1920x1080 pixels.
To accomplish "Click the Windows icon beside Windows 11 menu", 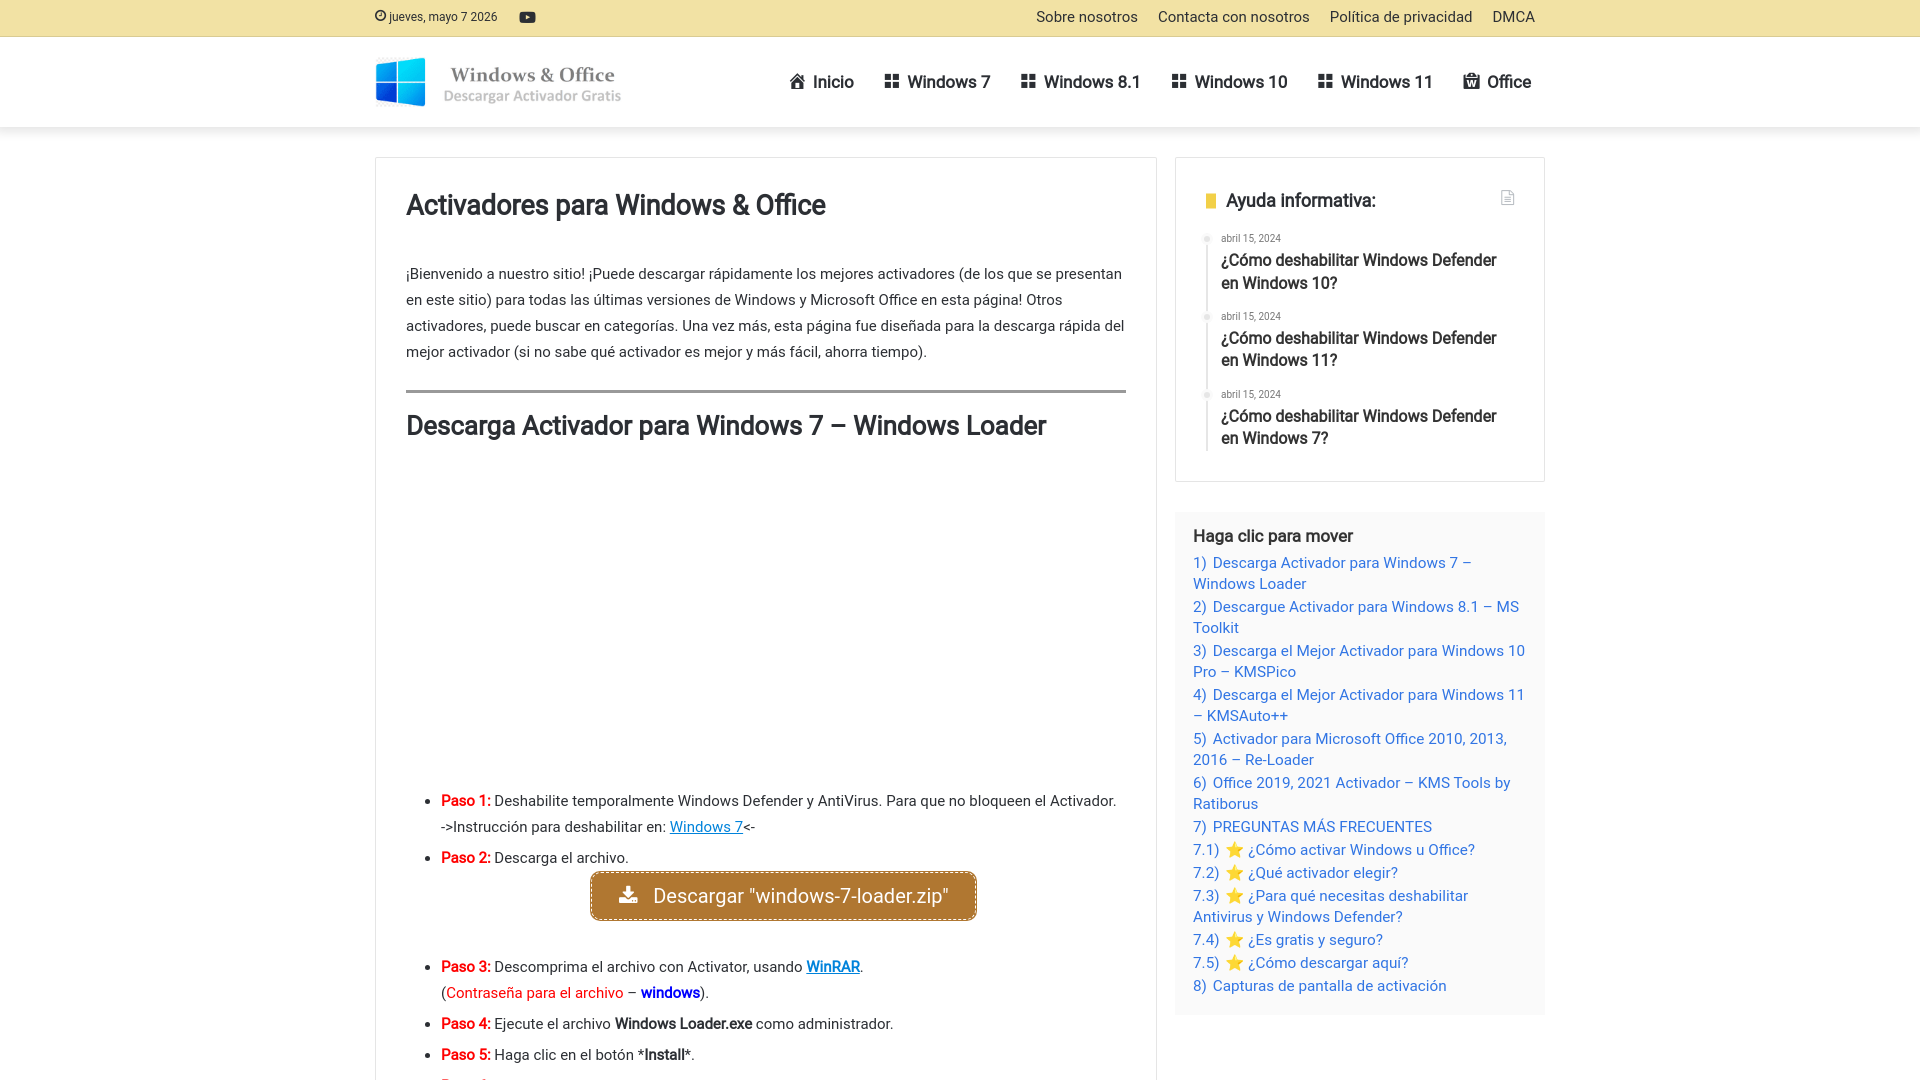I will coord(1325,81).
